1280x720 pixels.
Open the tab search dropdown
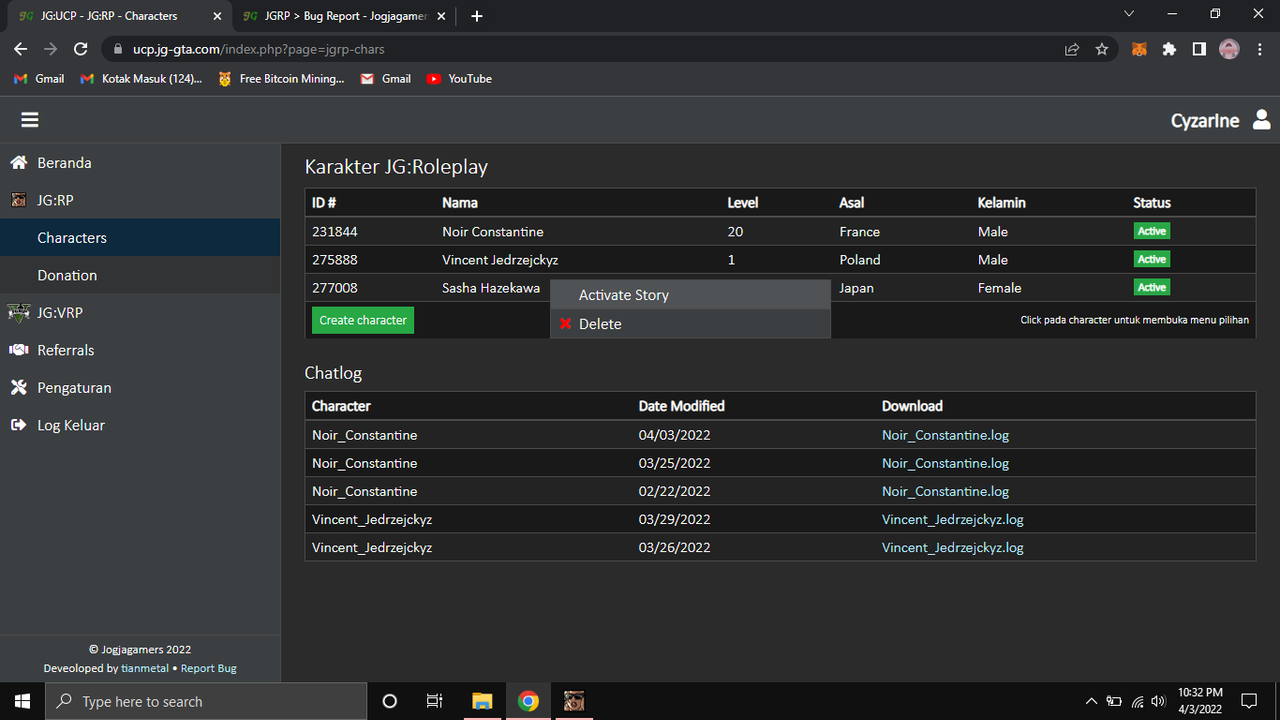[1129, 14]
